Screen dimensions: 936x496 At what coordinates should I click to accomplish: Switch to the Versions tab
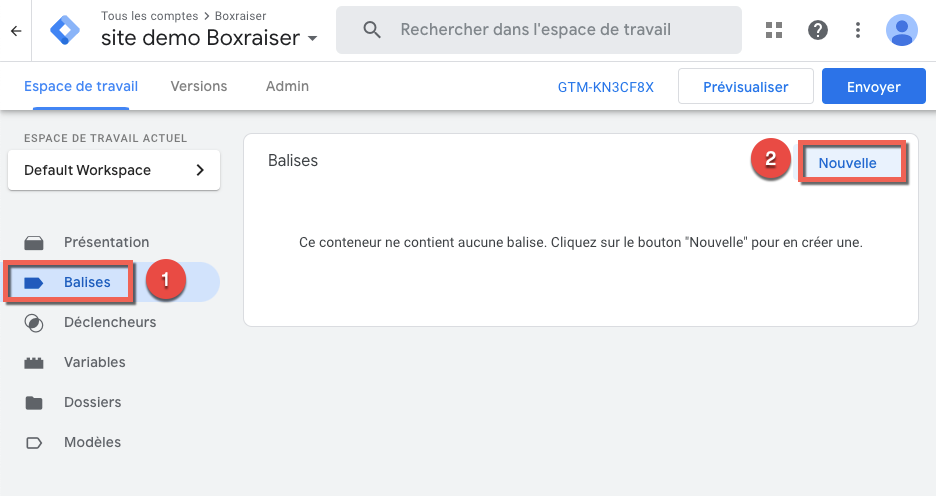click(199, 87)
